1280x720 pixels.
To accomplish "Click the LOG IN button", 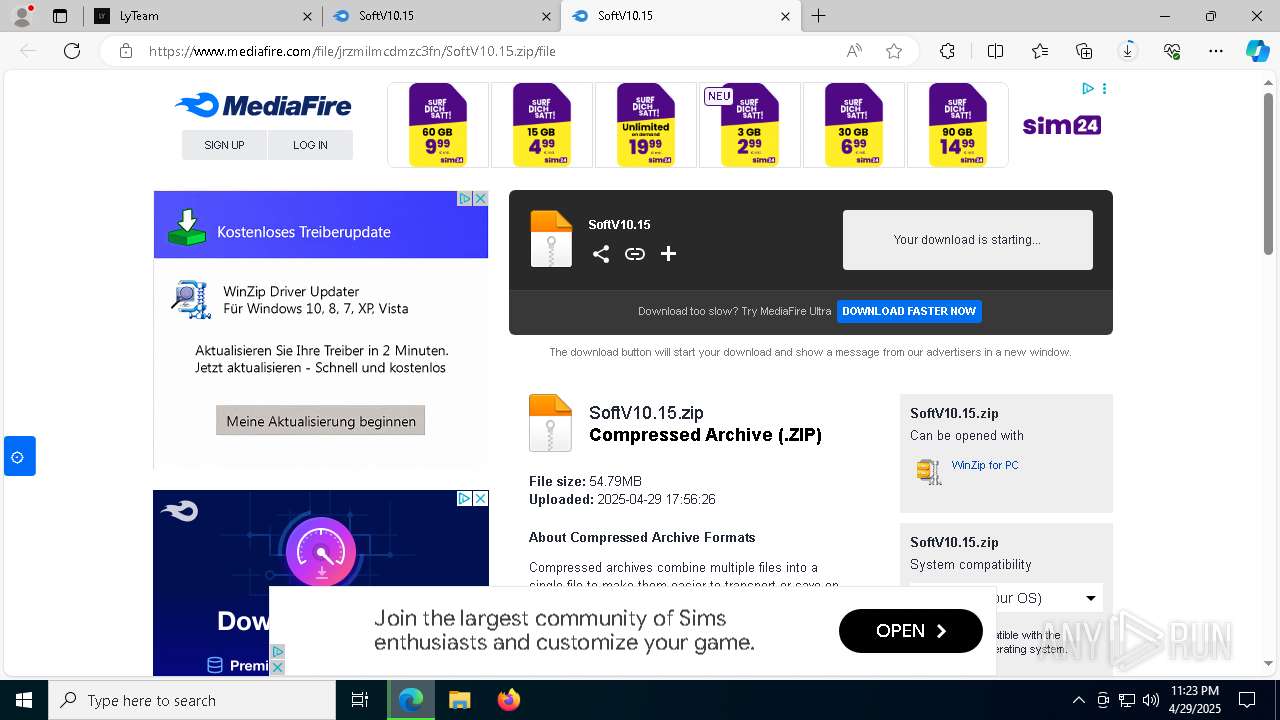I will [310, 145].
